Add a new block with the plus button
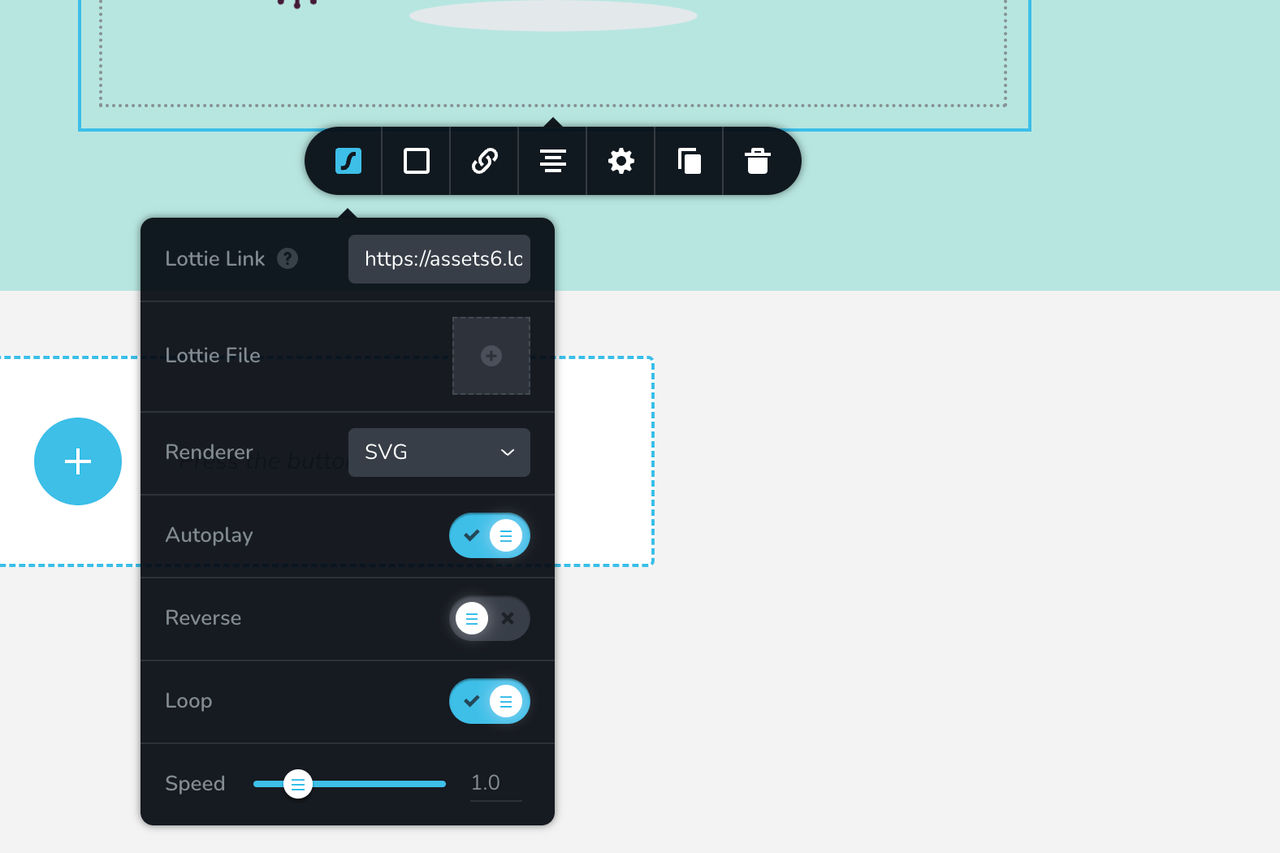The width and height of the screenshot is (1280, 853). coord(78,461)
